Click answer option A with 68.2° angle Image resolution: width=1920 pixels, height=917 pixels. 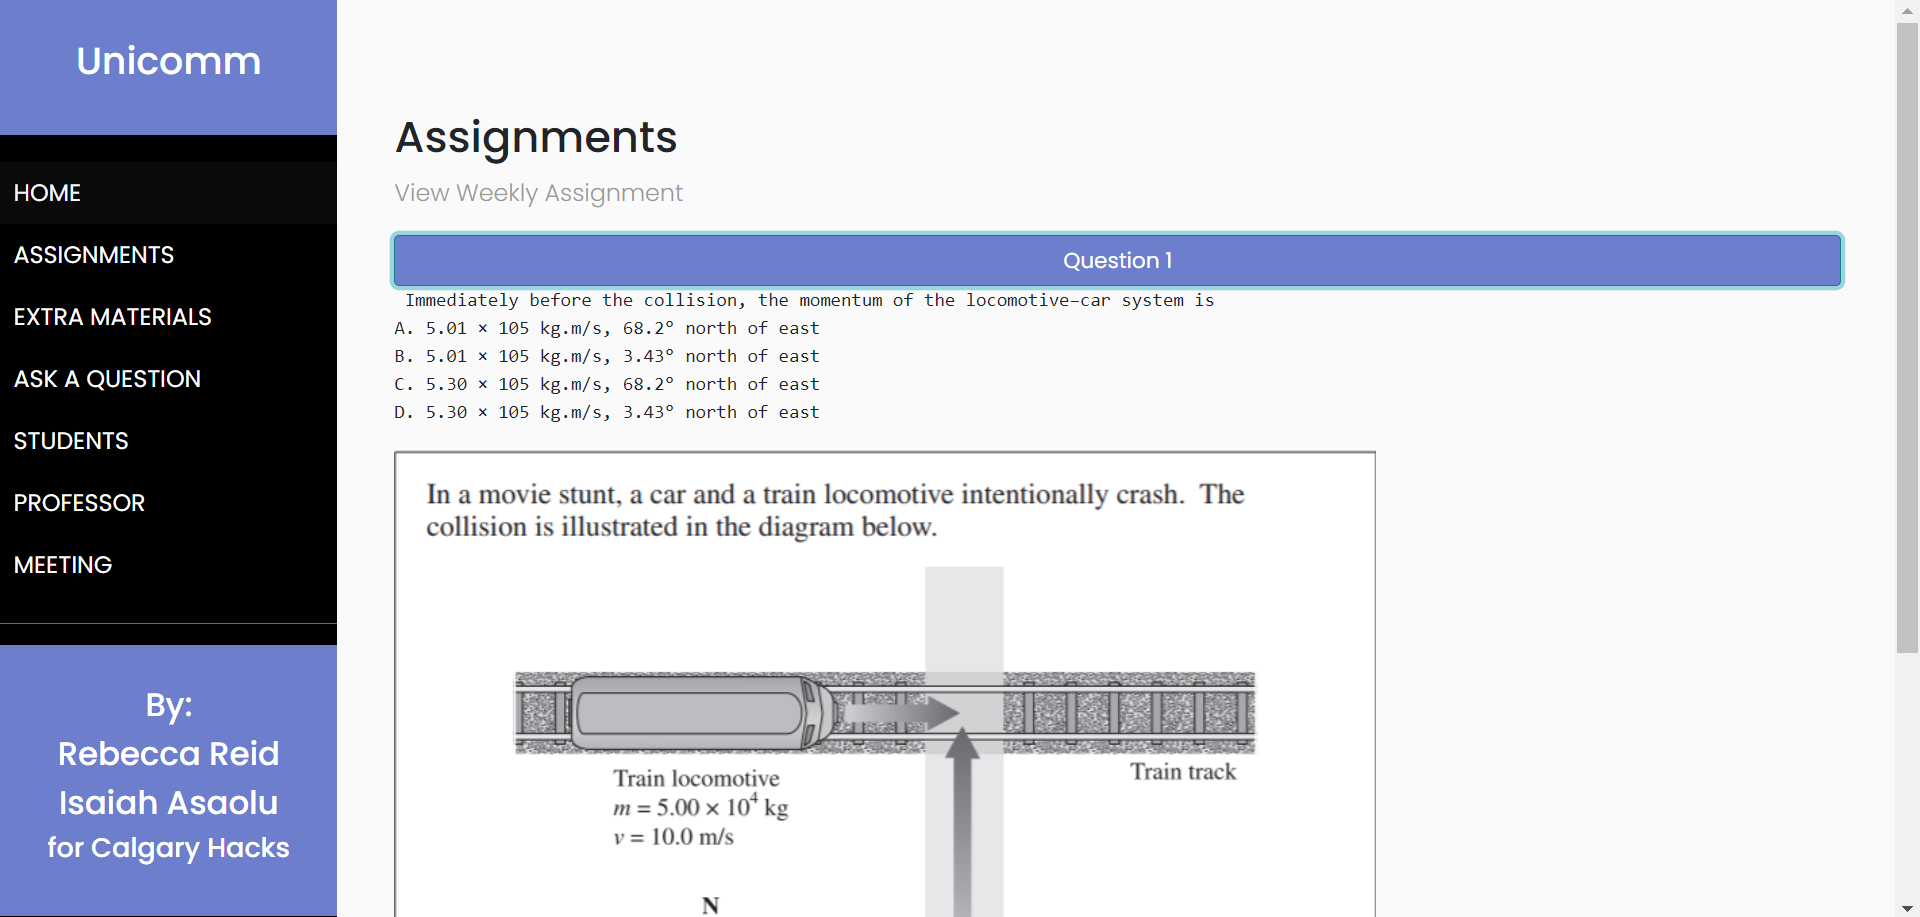click(x=606, y=328)
